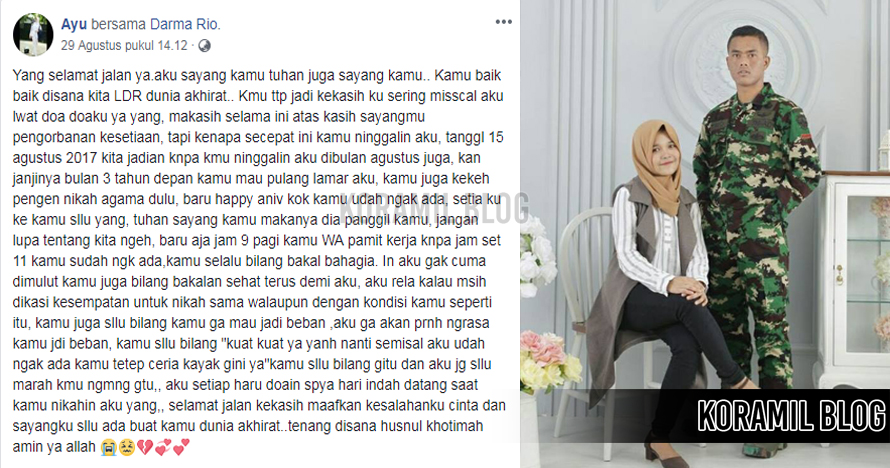Screen dimensions: 890x468
Task: Click the globe public privacy icon
Action: tap(204, 46)
